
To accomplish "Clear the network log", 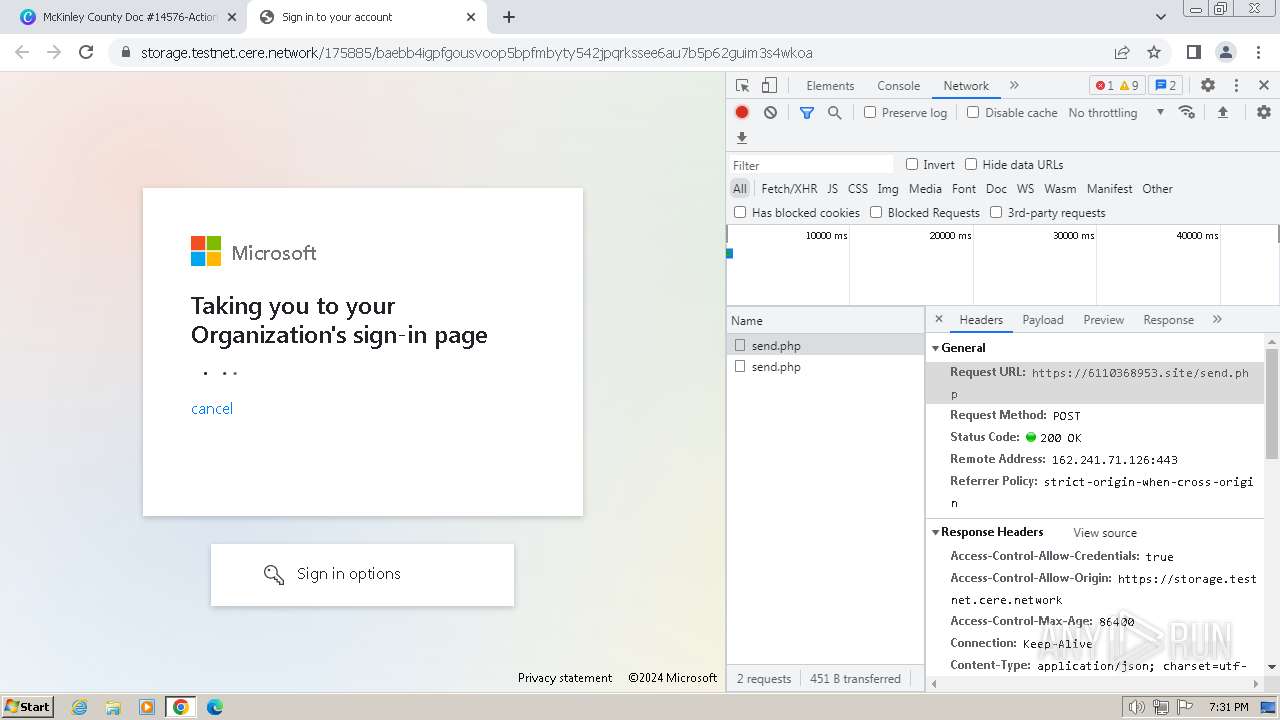I will (770, 113).
